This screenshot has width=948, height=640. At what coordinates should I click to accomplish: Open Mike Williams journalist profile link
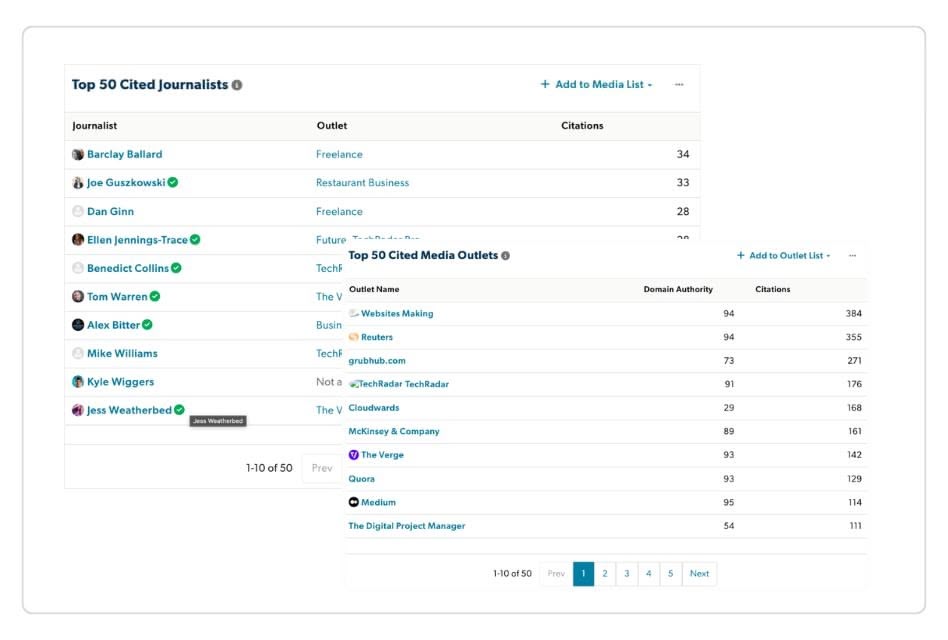[122, 354]
